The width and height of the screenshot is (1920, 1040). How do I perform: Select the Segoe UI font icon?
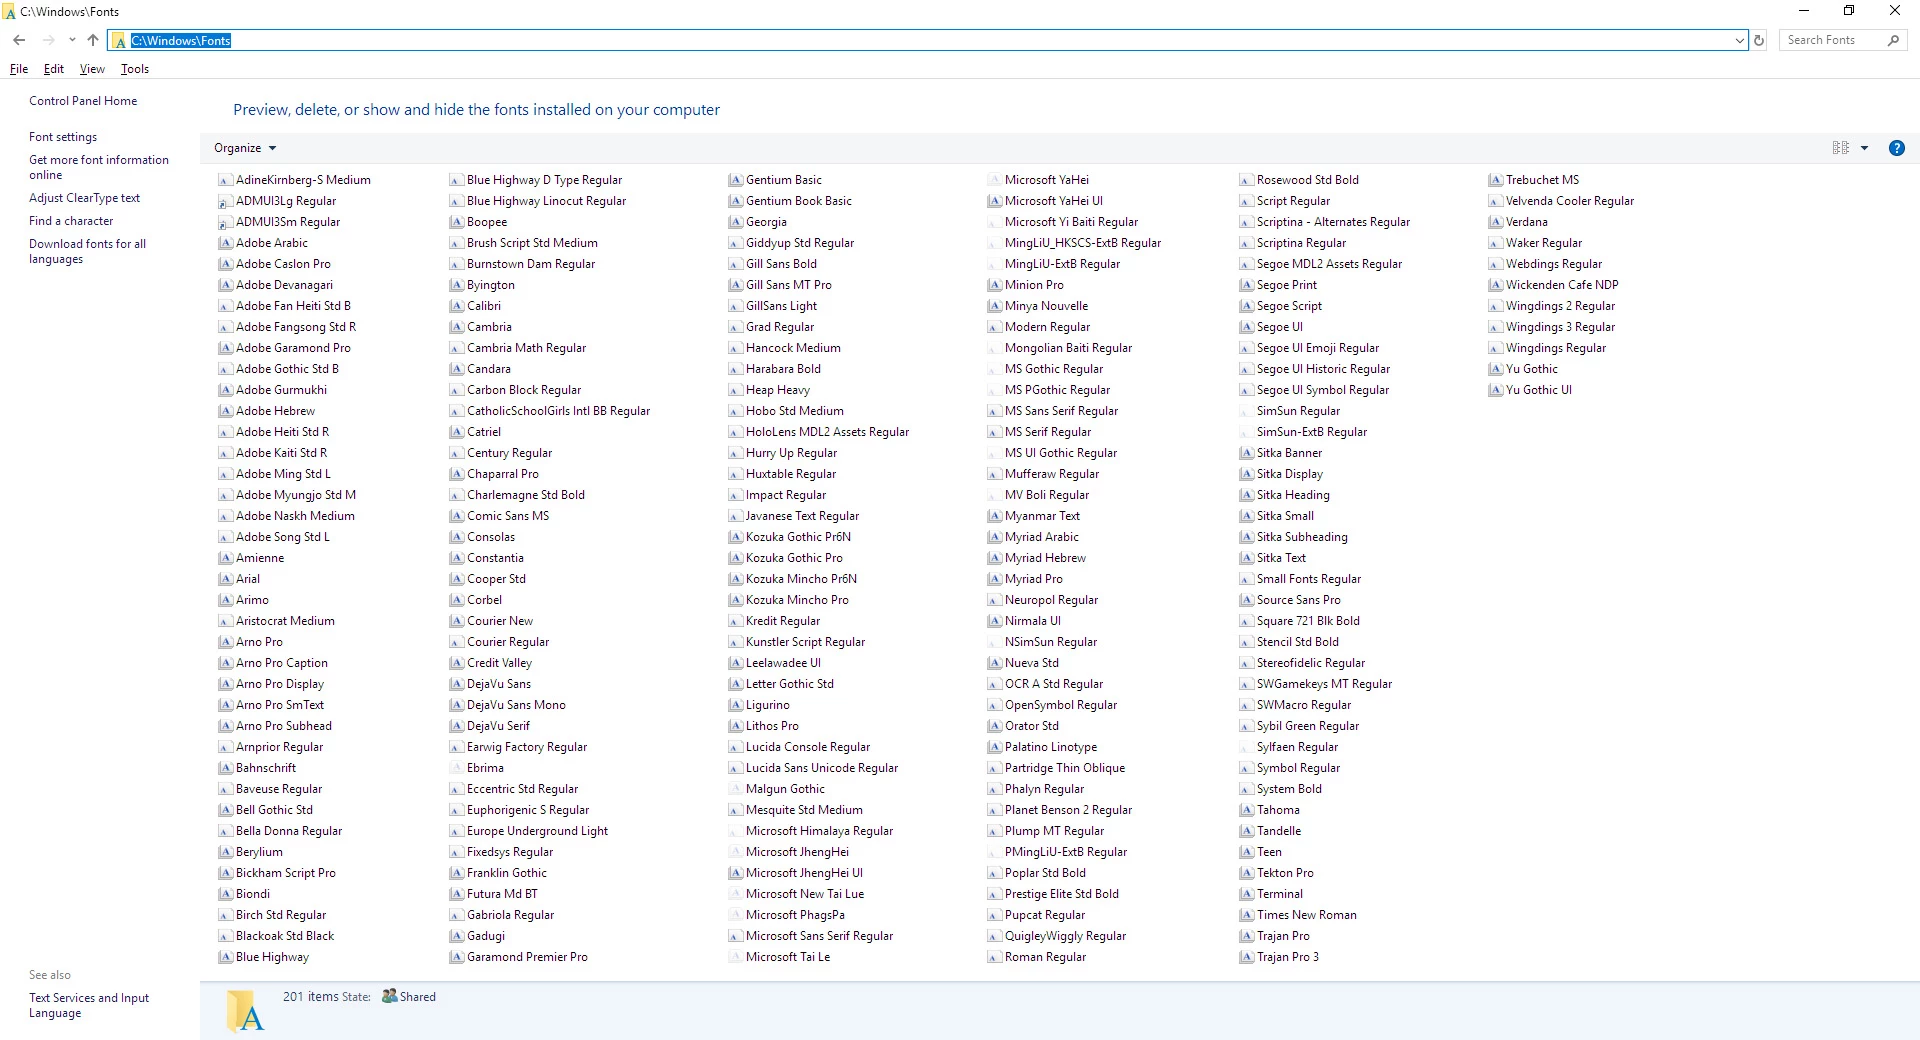click(1247, 327)
